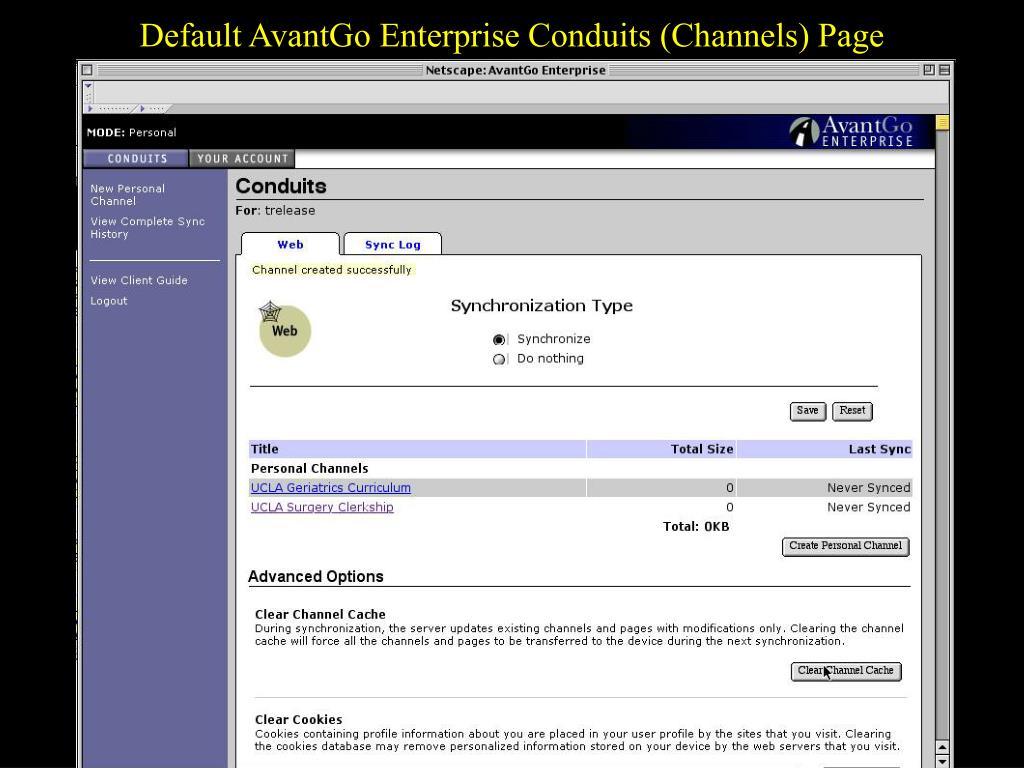Viewport: 1024px width, 768px height.
Task: Click the Web spiderweb conduit icon
Action: (x=284, y=328)
